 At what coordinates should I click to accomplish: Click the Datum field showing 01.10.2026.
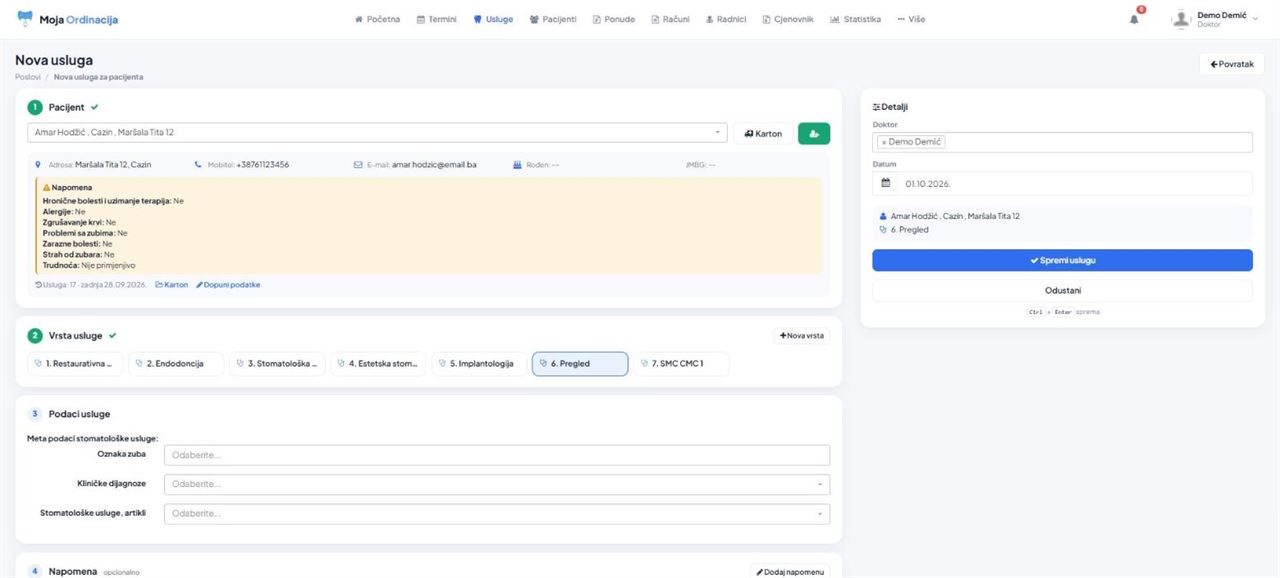click(1074, 184)
